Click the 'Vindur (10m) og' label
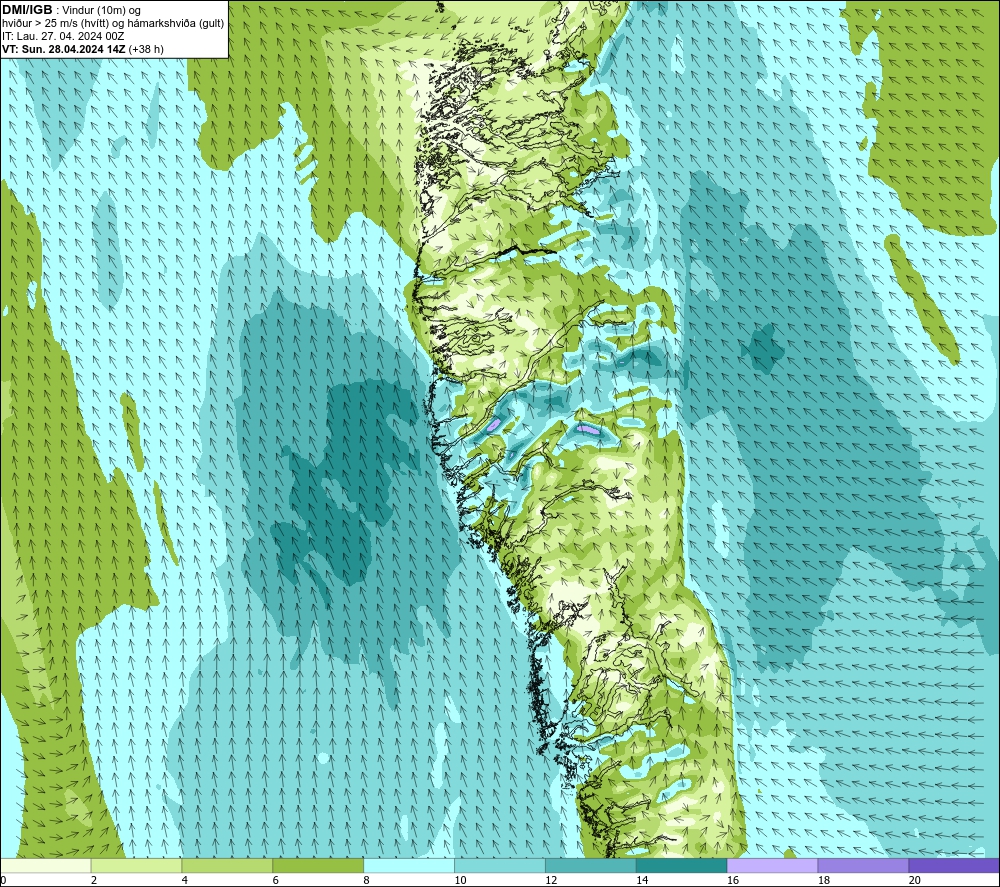1000x887 pixels. (x=101, y=11)
